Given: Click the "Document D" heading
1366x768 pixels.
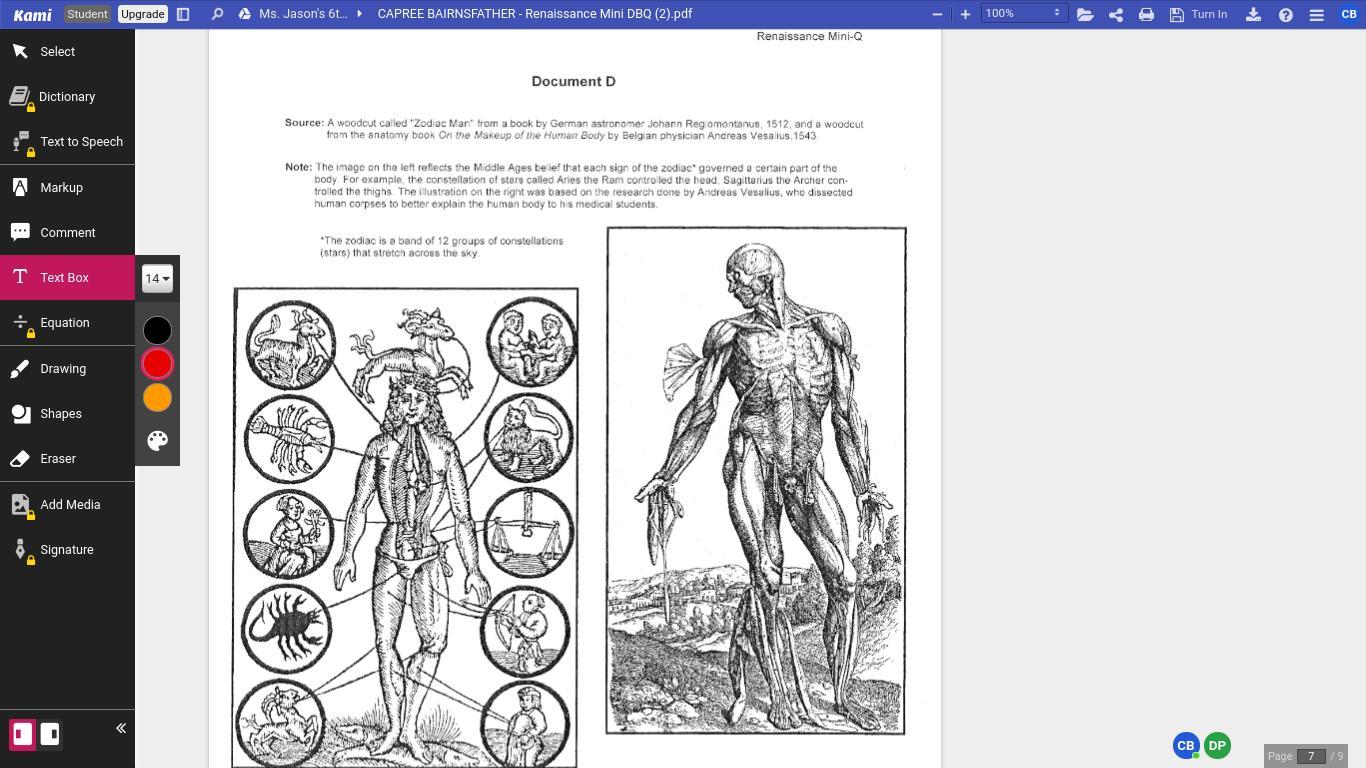Looking at the screenshot, I should pos(574,81).
